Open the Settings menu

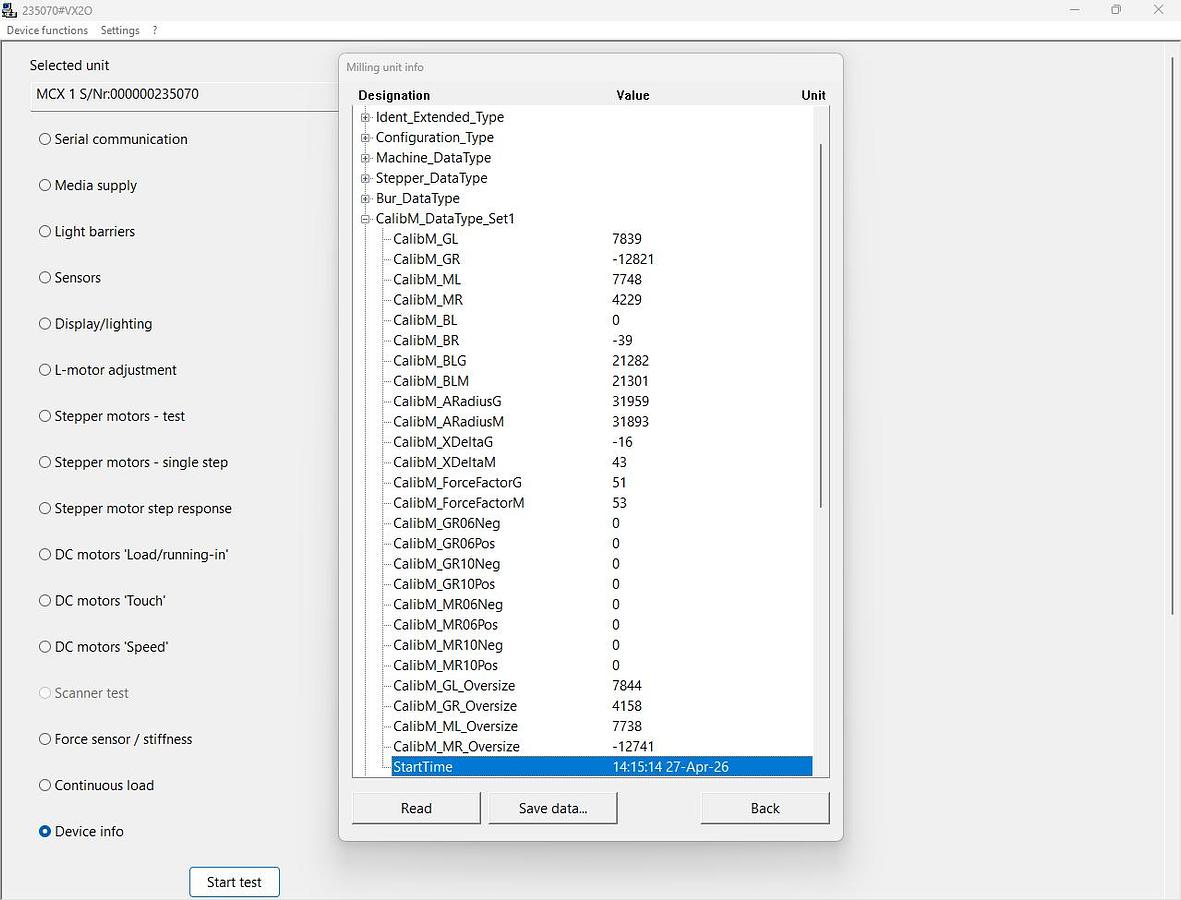pyautogui.click(x=120, y=30)
